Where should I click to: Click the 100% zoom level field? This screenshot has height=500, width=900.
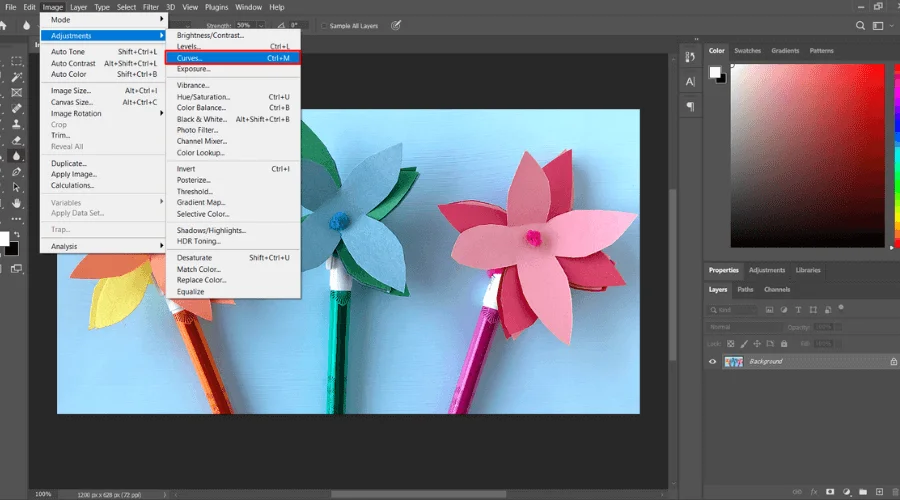click(43, 494)
